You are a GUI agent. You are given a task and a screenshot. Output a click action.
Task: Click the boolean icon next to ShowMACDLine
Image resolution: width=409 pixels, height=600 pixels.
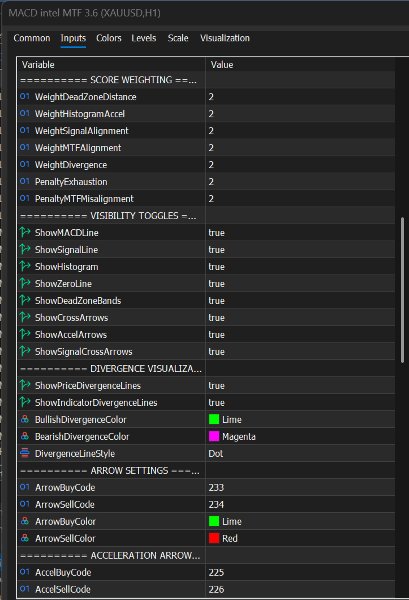pos(25,232)
